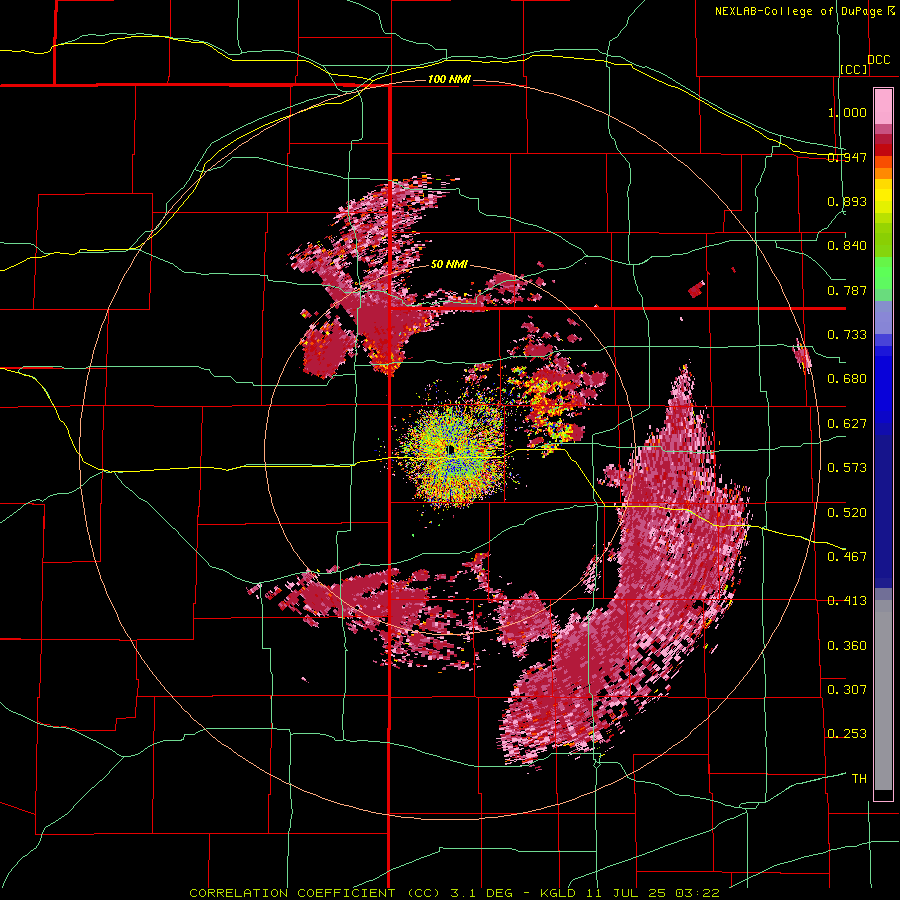Click the DCC label above the color bar
900x900 pixels.
(x=879, y=60)
